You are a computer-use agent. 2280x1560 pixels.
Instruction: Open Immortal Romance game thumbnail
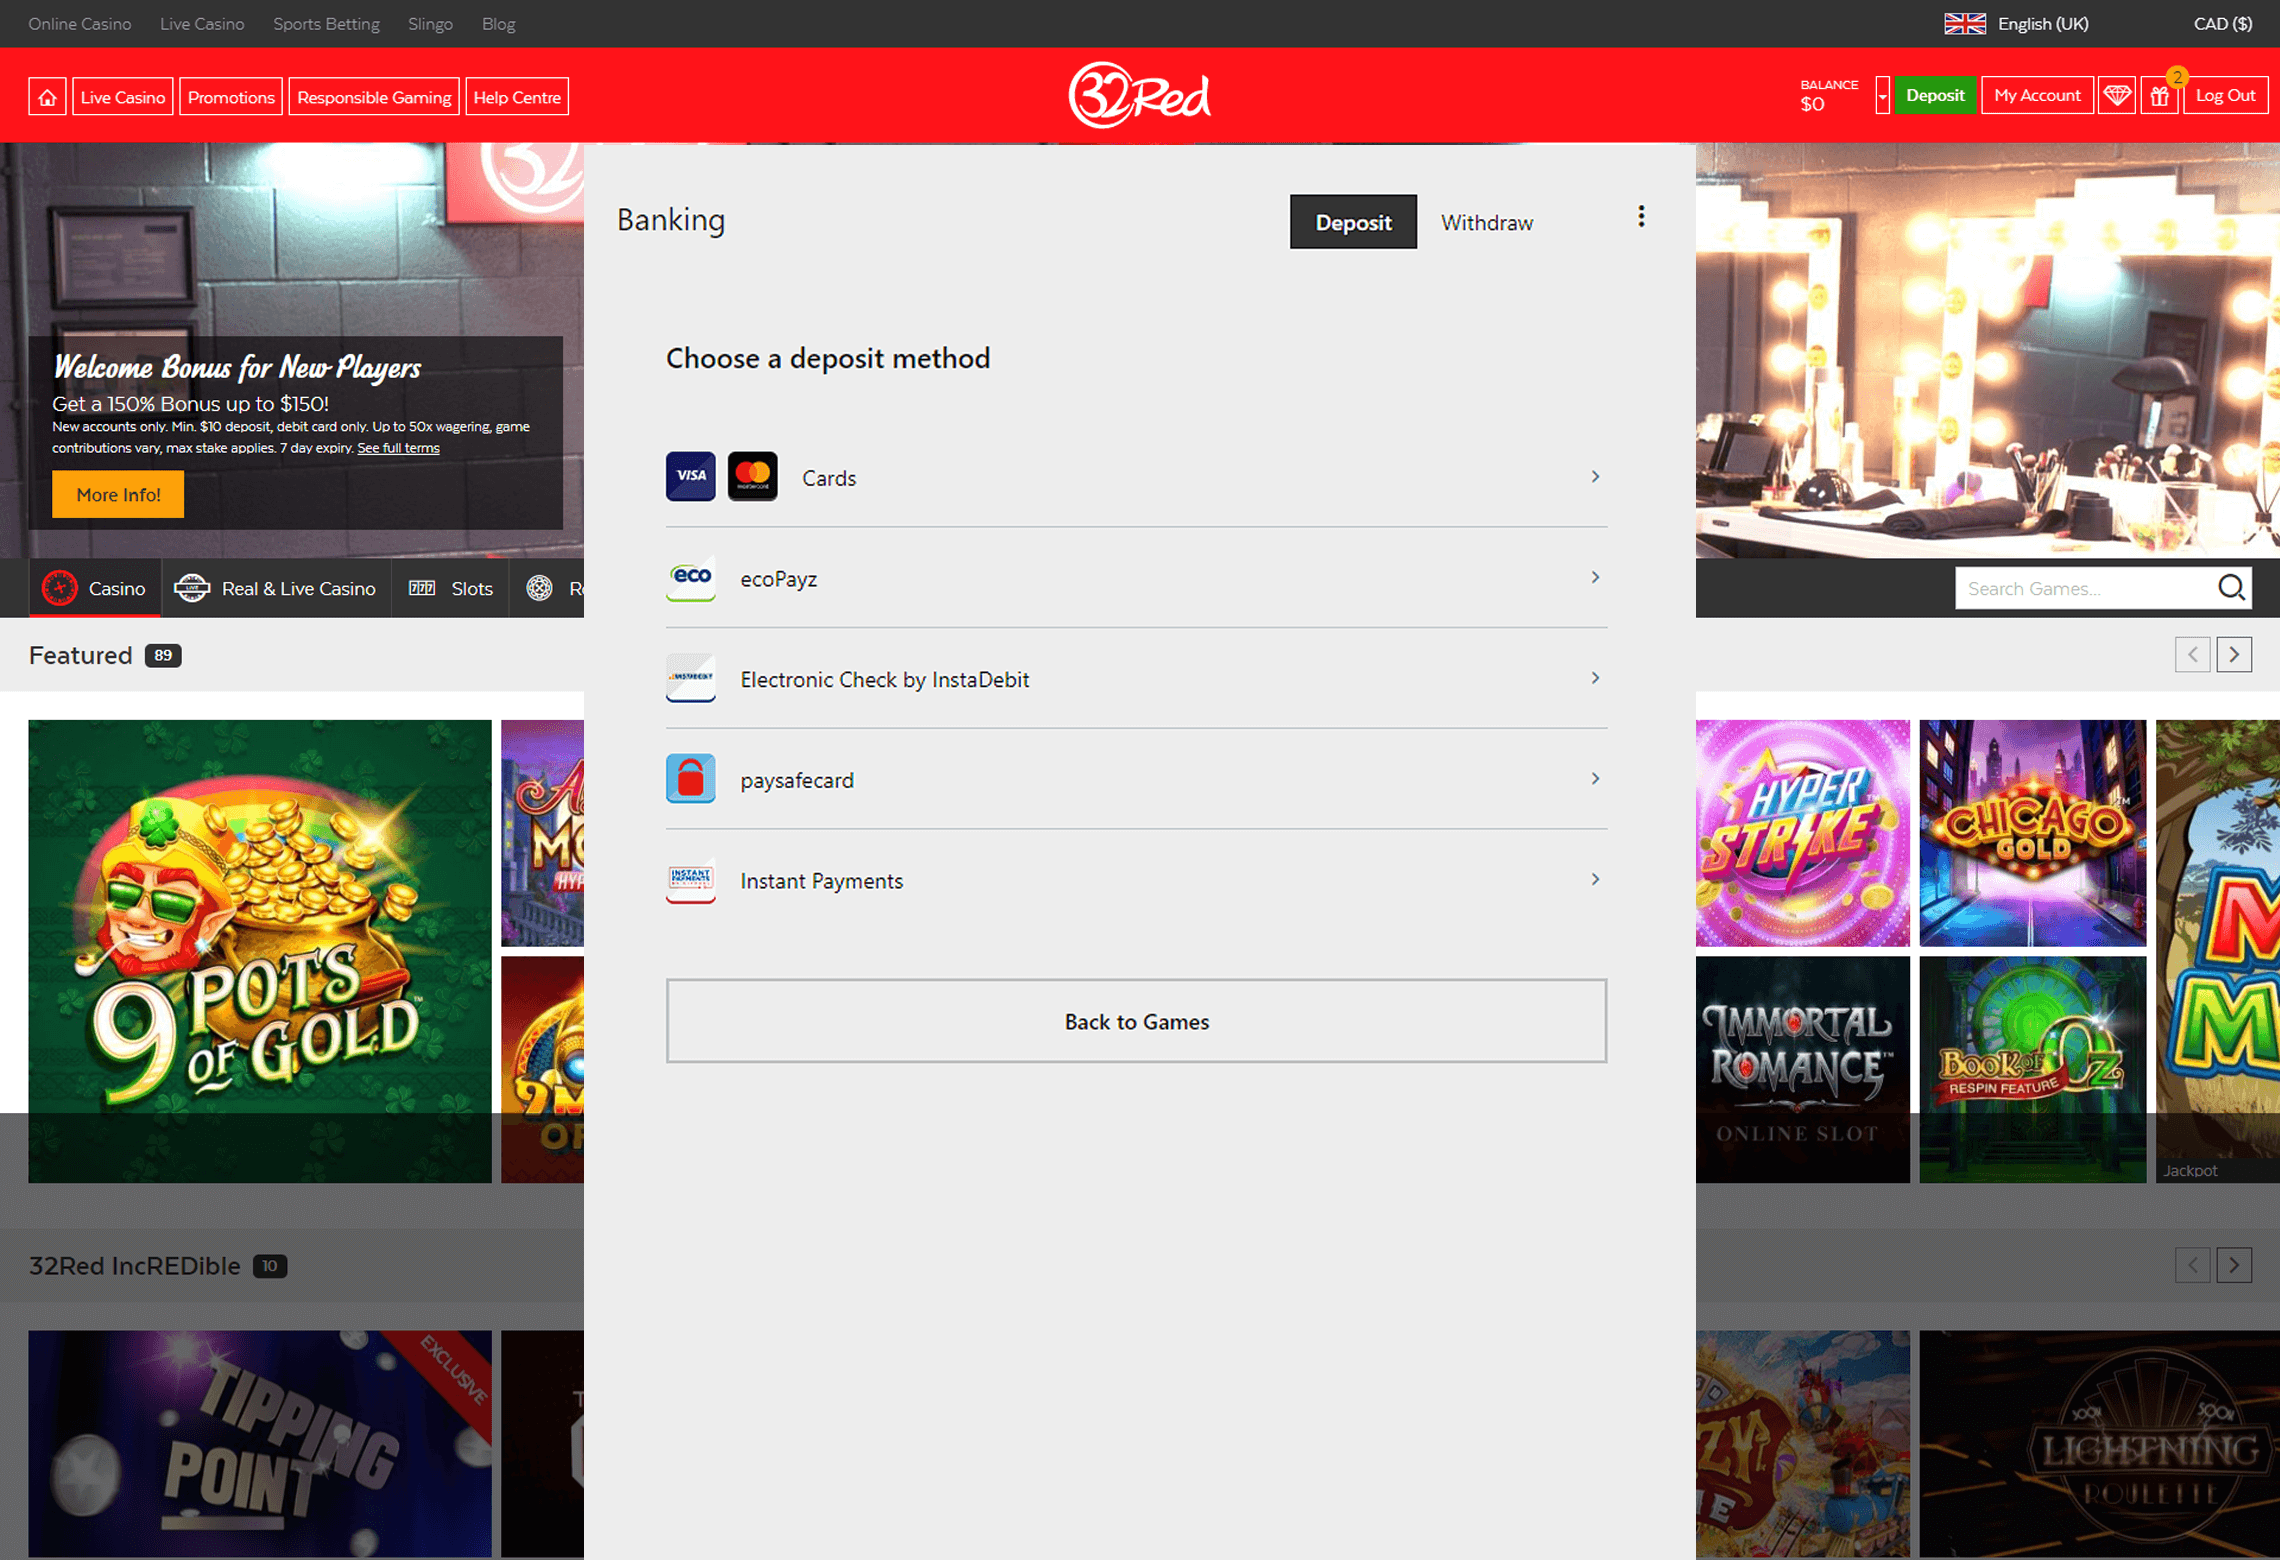coord(1802,1070)
